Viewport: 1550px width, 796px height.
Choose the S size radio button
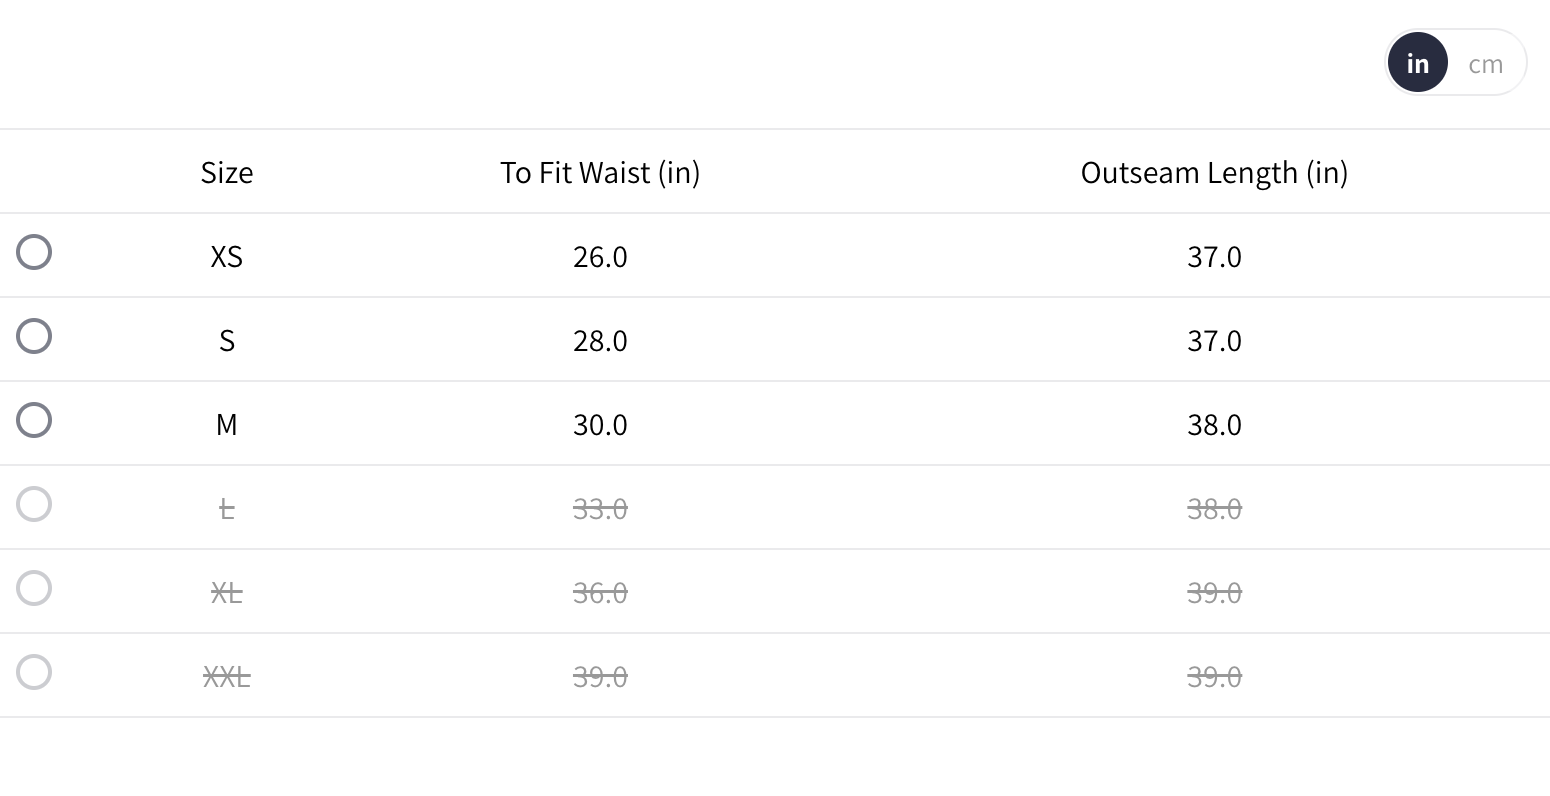tap(34, 336)
